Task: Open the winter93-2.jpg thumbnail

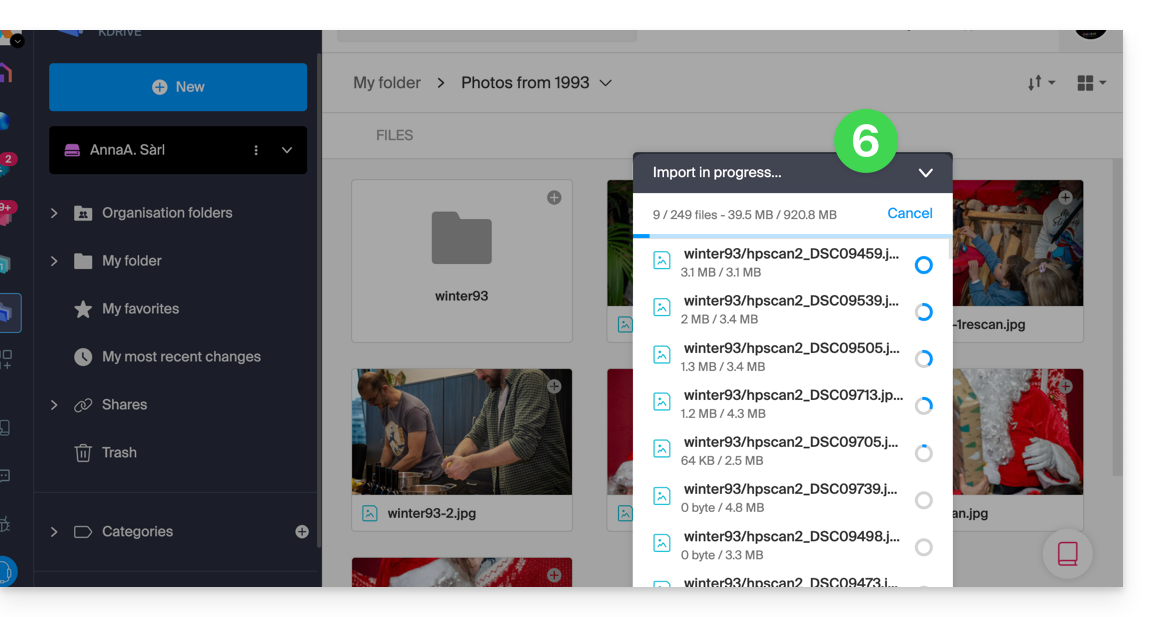Action: [x=461, y=432]
